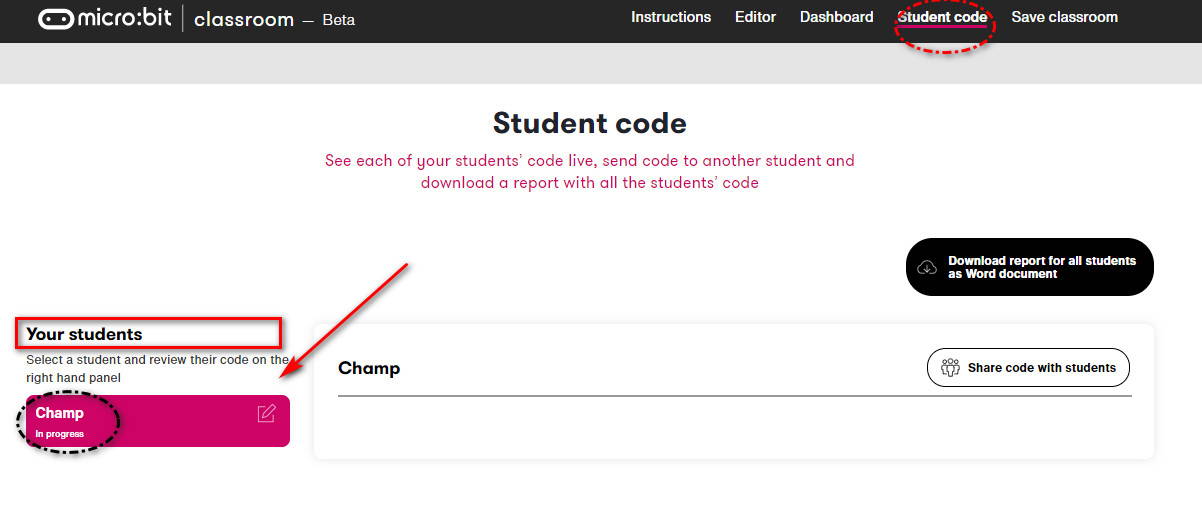Click the Your students heading
Screen dimensions: 1202x517
click(84, 334)
